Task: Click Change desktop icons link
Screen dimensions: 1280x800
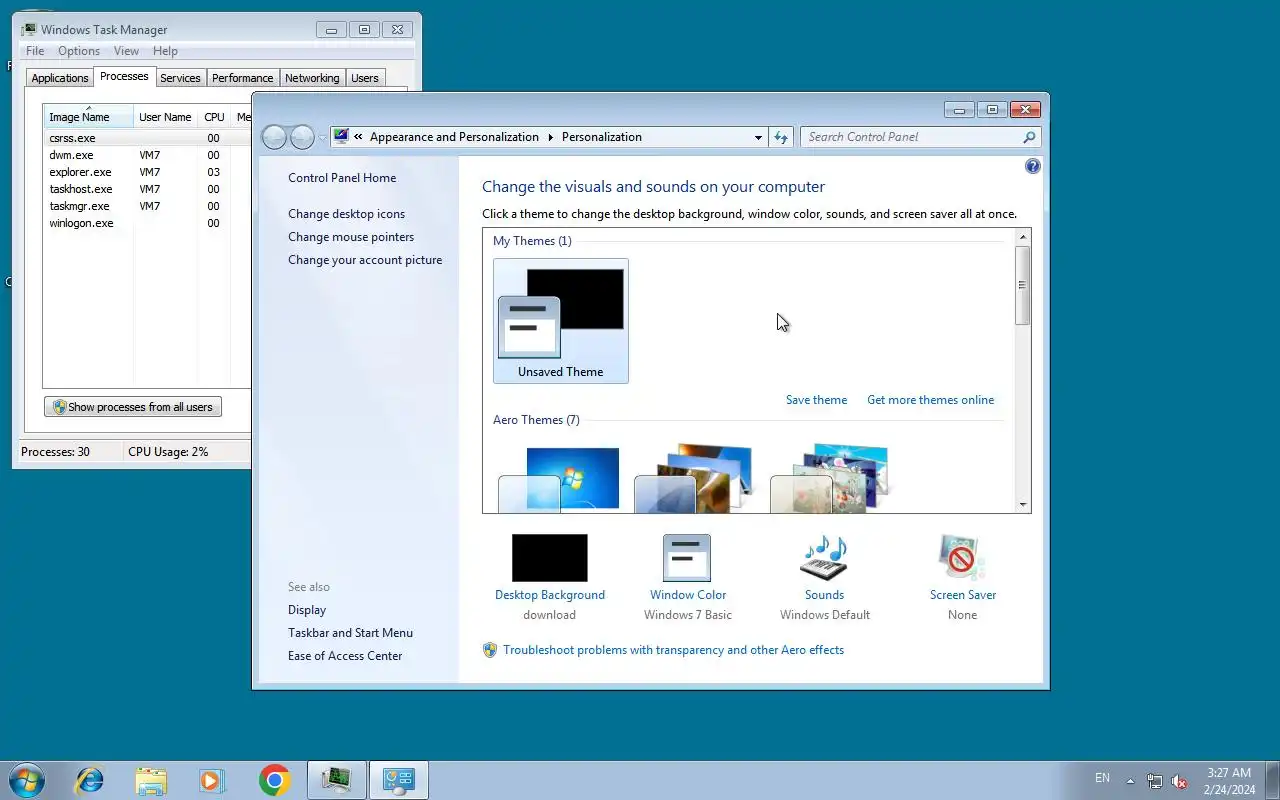Action: click(x=346, y=214)
